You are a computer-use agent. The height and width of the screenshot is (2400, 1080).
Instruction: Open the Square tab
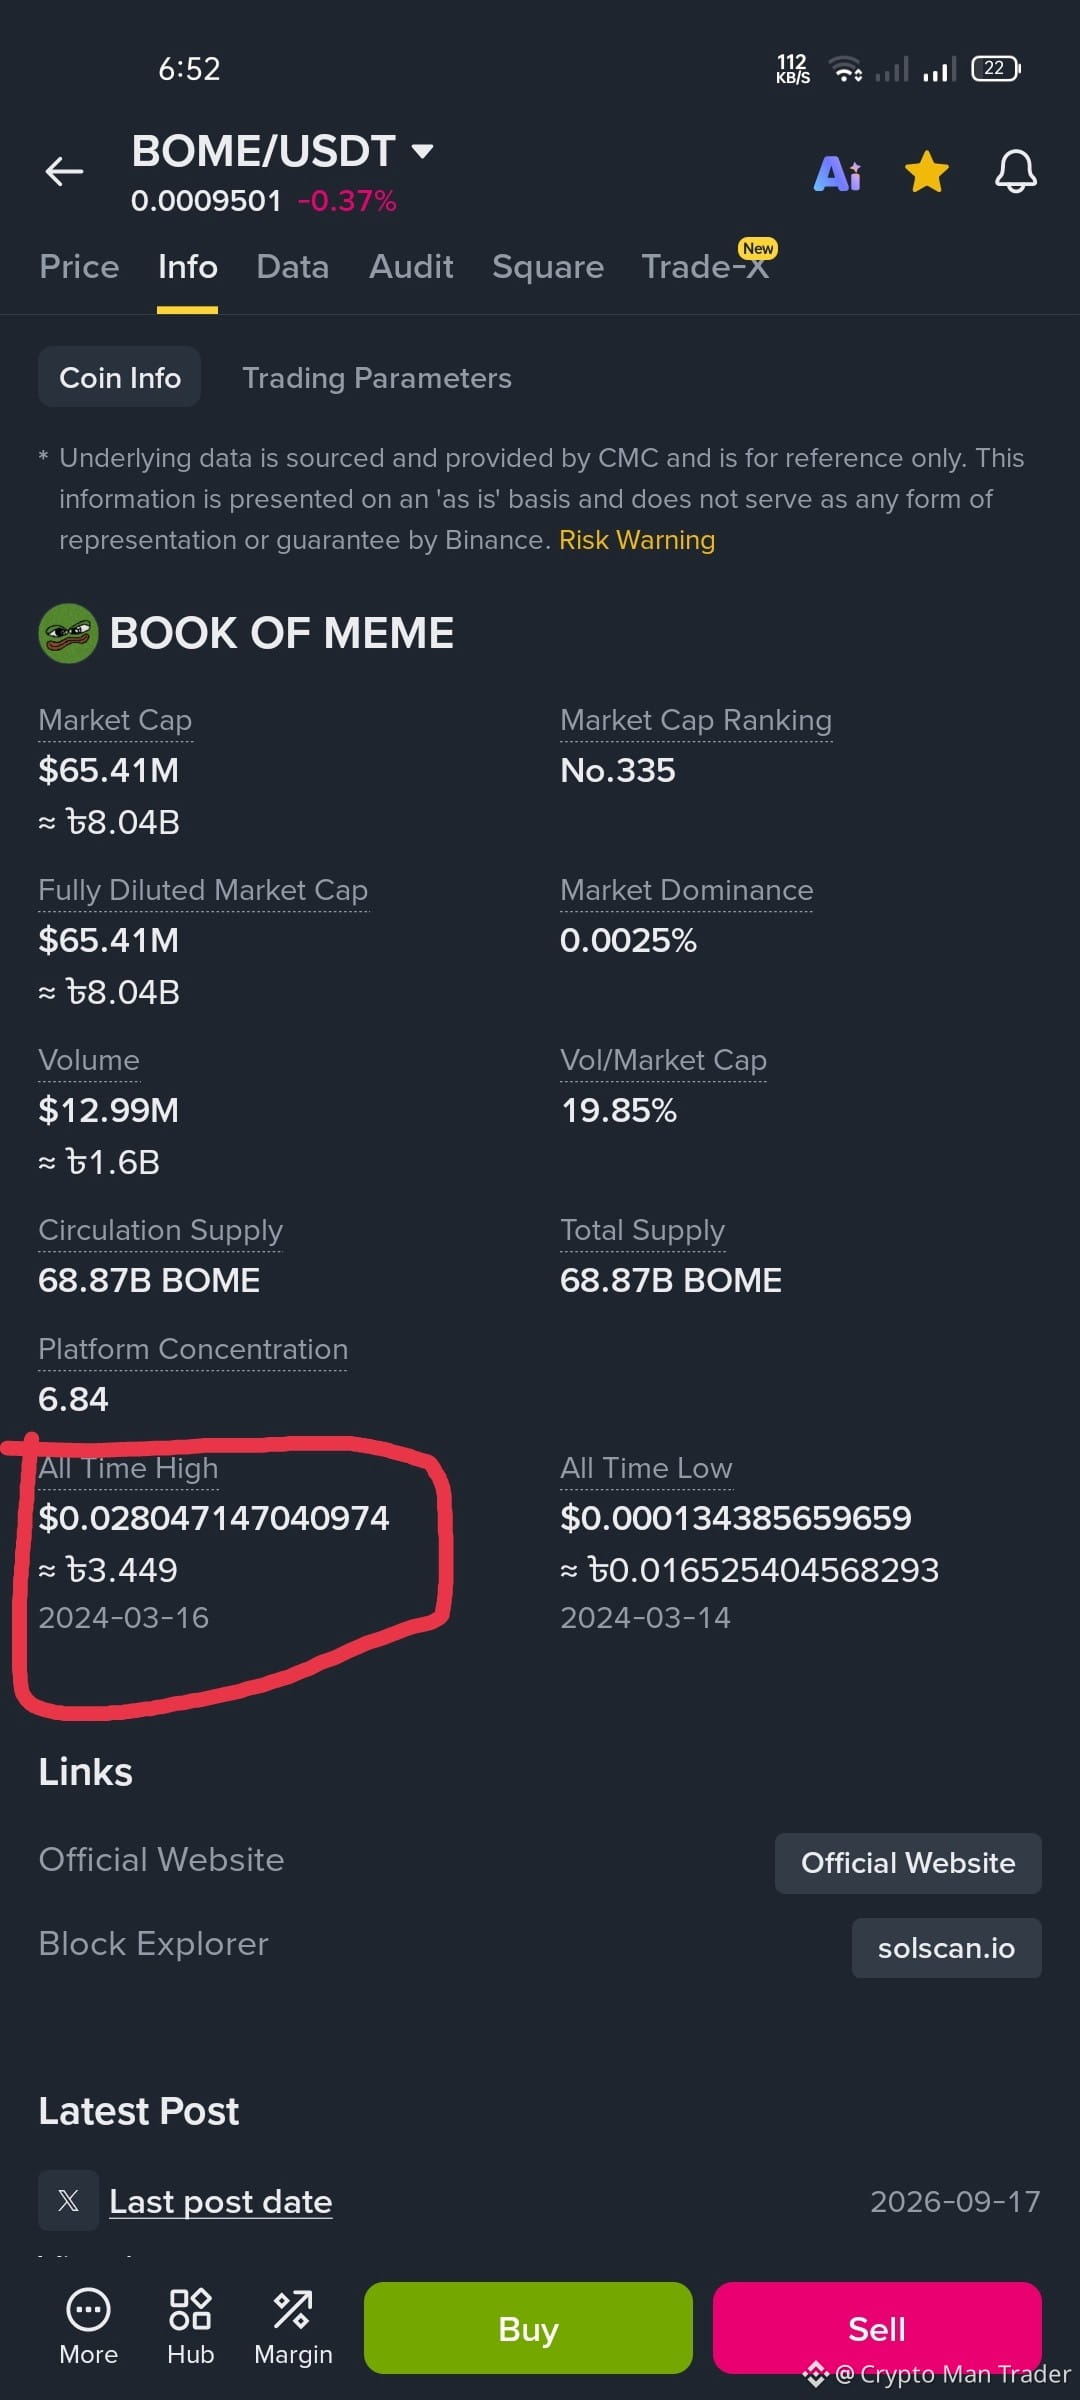click(x=548, y=267)
